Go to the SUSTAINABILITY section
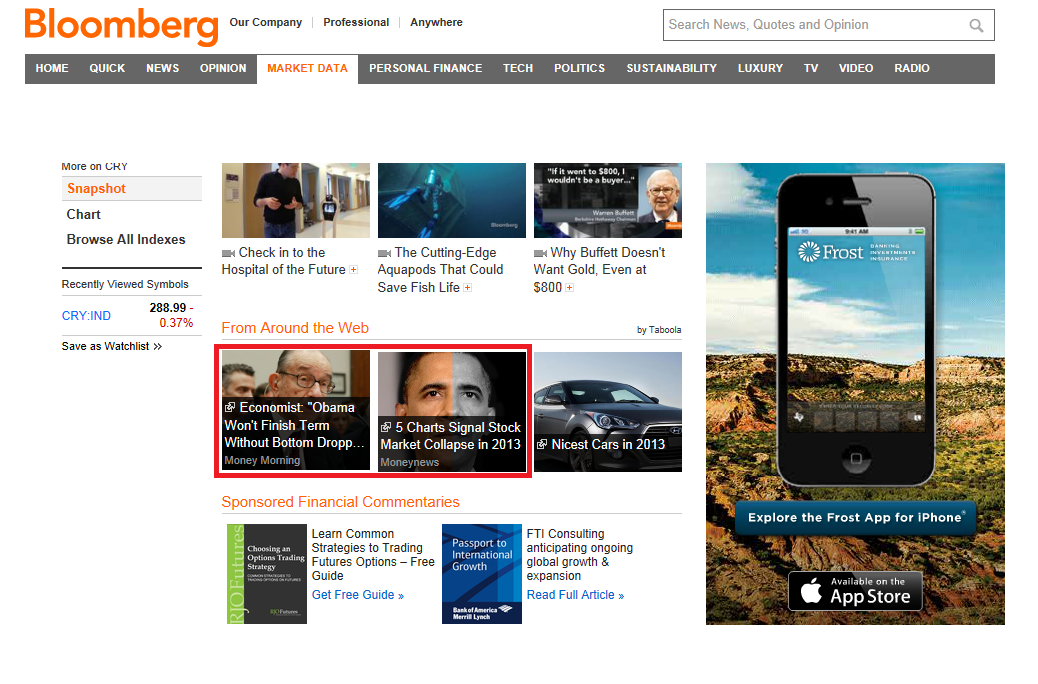Screen dimensions: 1038x684 click(x=671, y=69)
